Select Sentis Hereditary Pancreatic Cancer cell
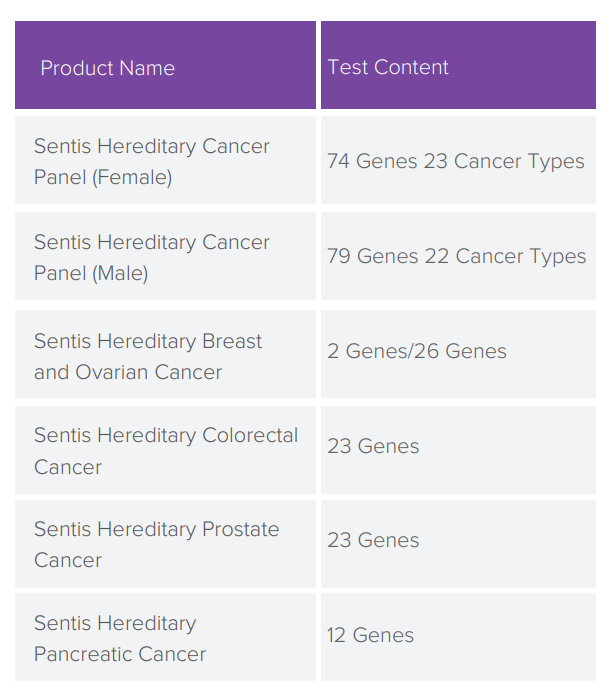The height and width of the screenshot is (694, 609). 165,637
